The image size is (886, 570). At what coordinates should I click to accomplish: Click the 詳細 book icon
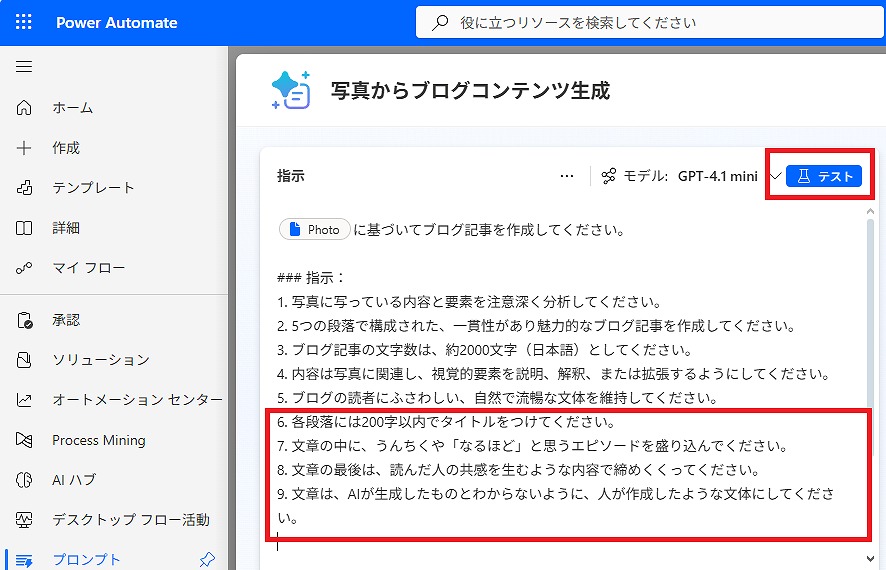pos(25,228)
